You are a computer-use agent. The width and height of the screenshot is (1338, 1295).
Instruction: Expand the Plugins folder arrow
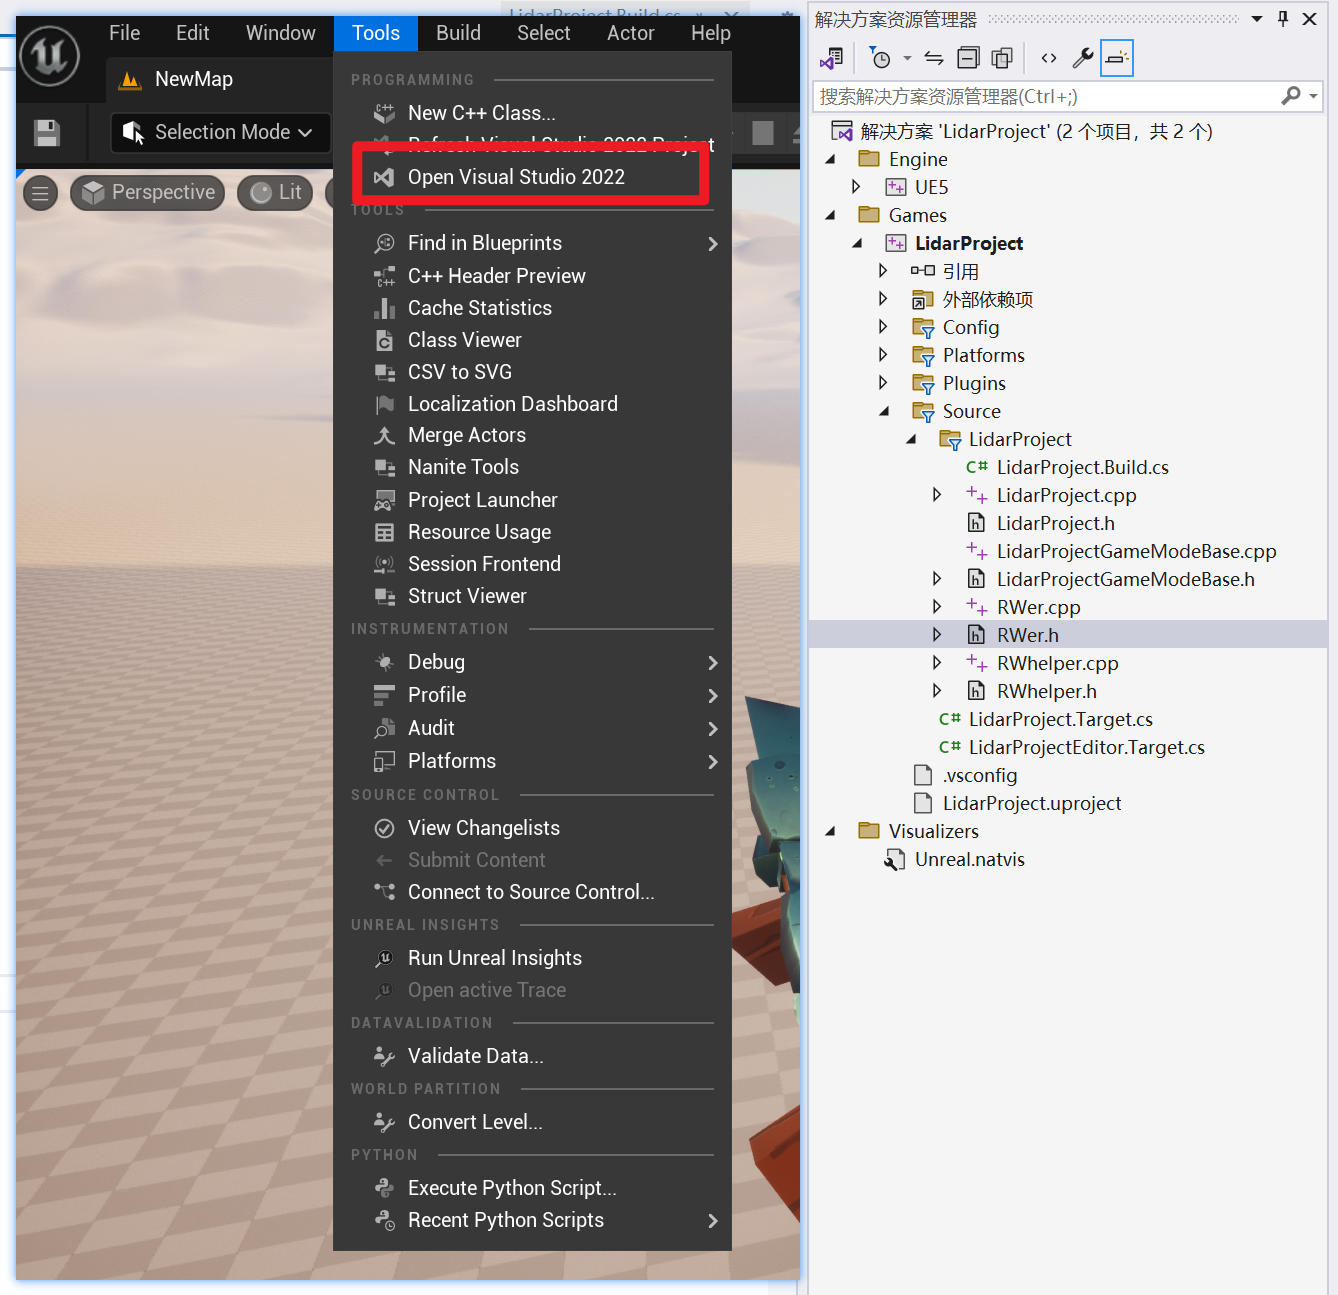coord(883,383)
